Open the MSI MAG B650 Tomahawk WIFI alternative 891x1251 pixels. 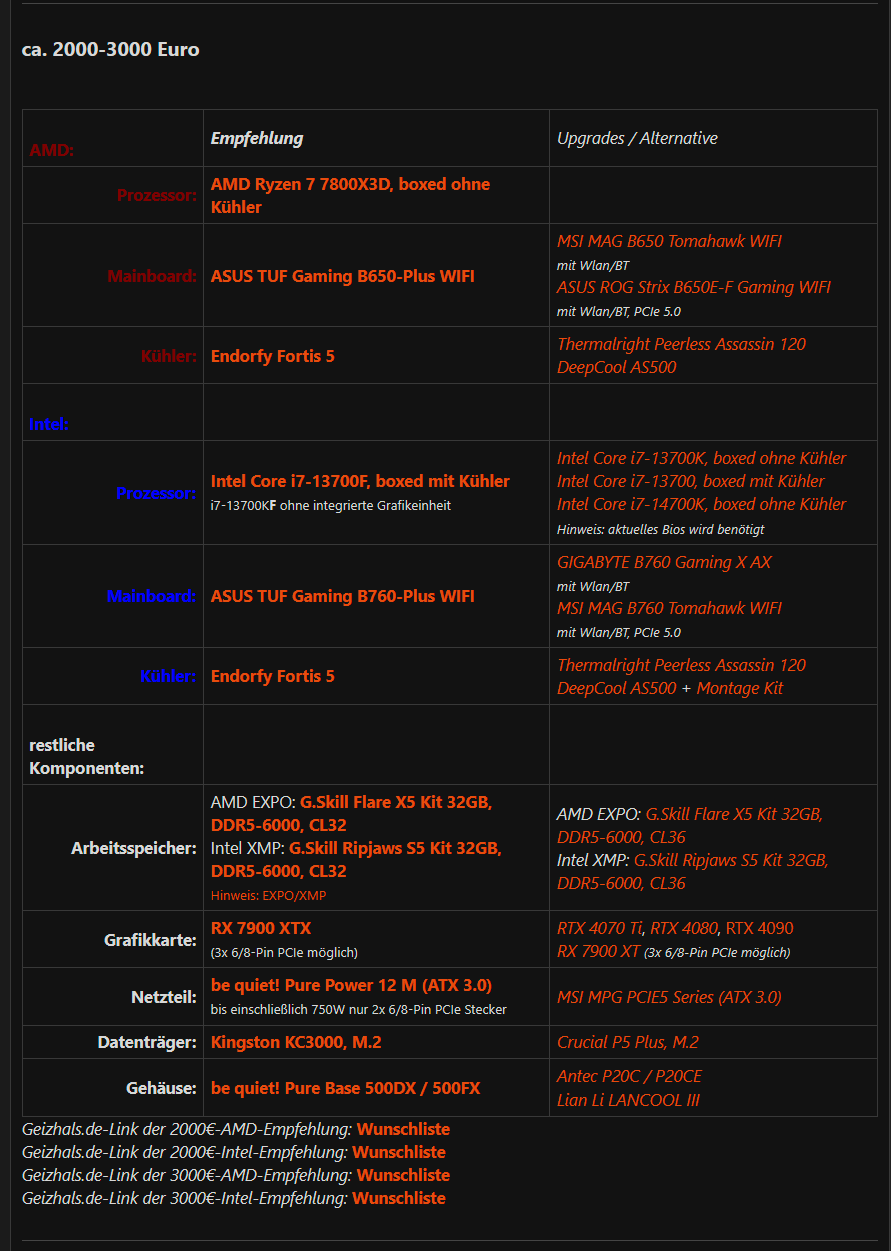[x=670, y=241]
